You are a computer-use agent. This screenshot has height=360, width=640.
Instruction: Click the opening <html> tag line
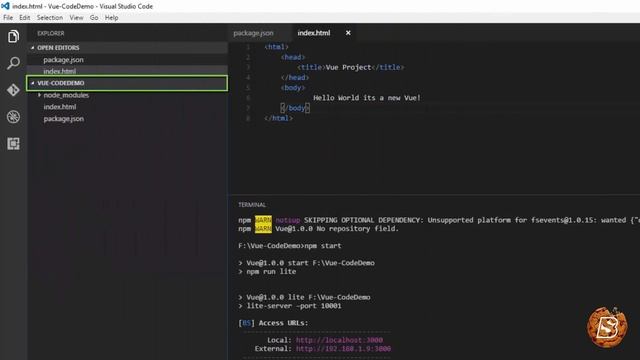tap(276, 47)
